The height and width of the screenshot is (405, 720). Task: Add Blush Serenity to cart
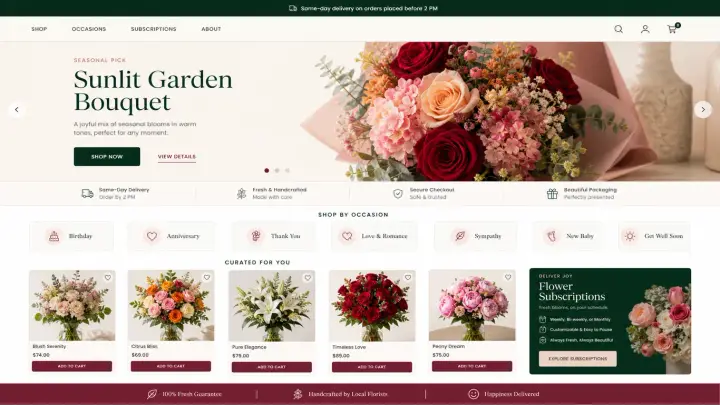(x=72, y=366)
